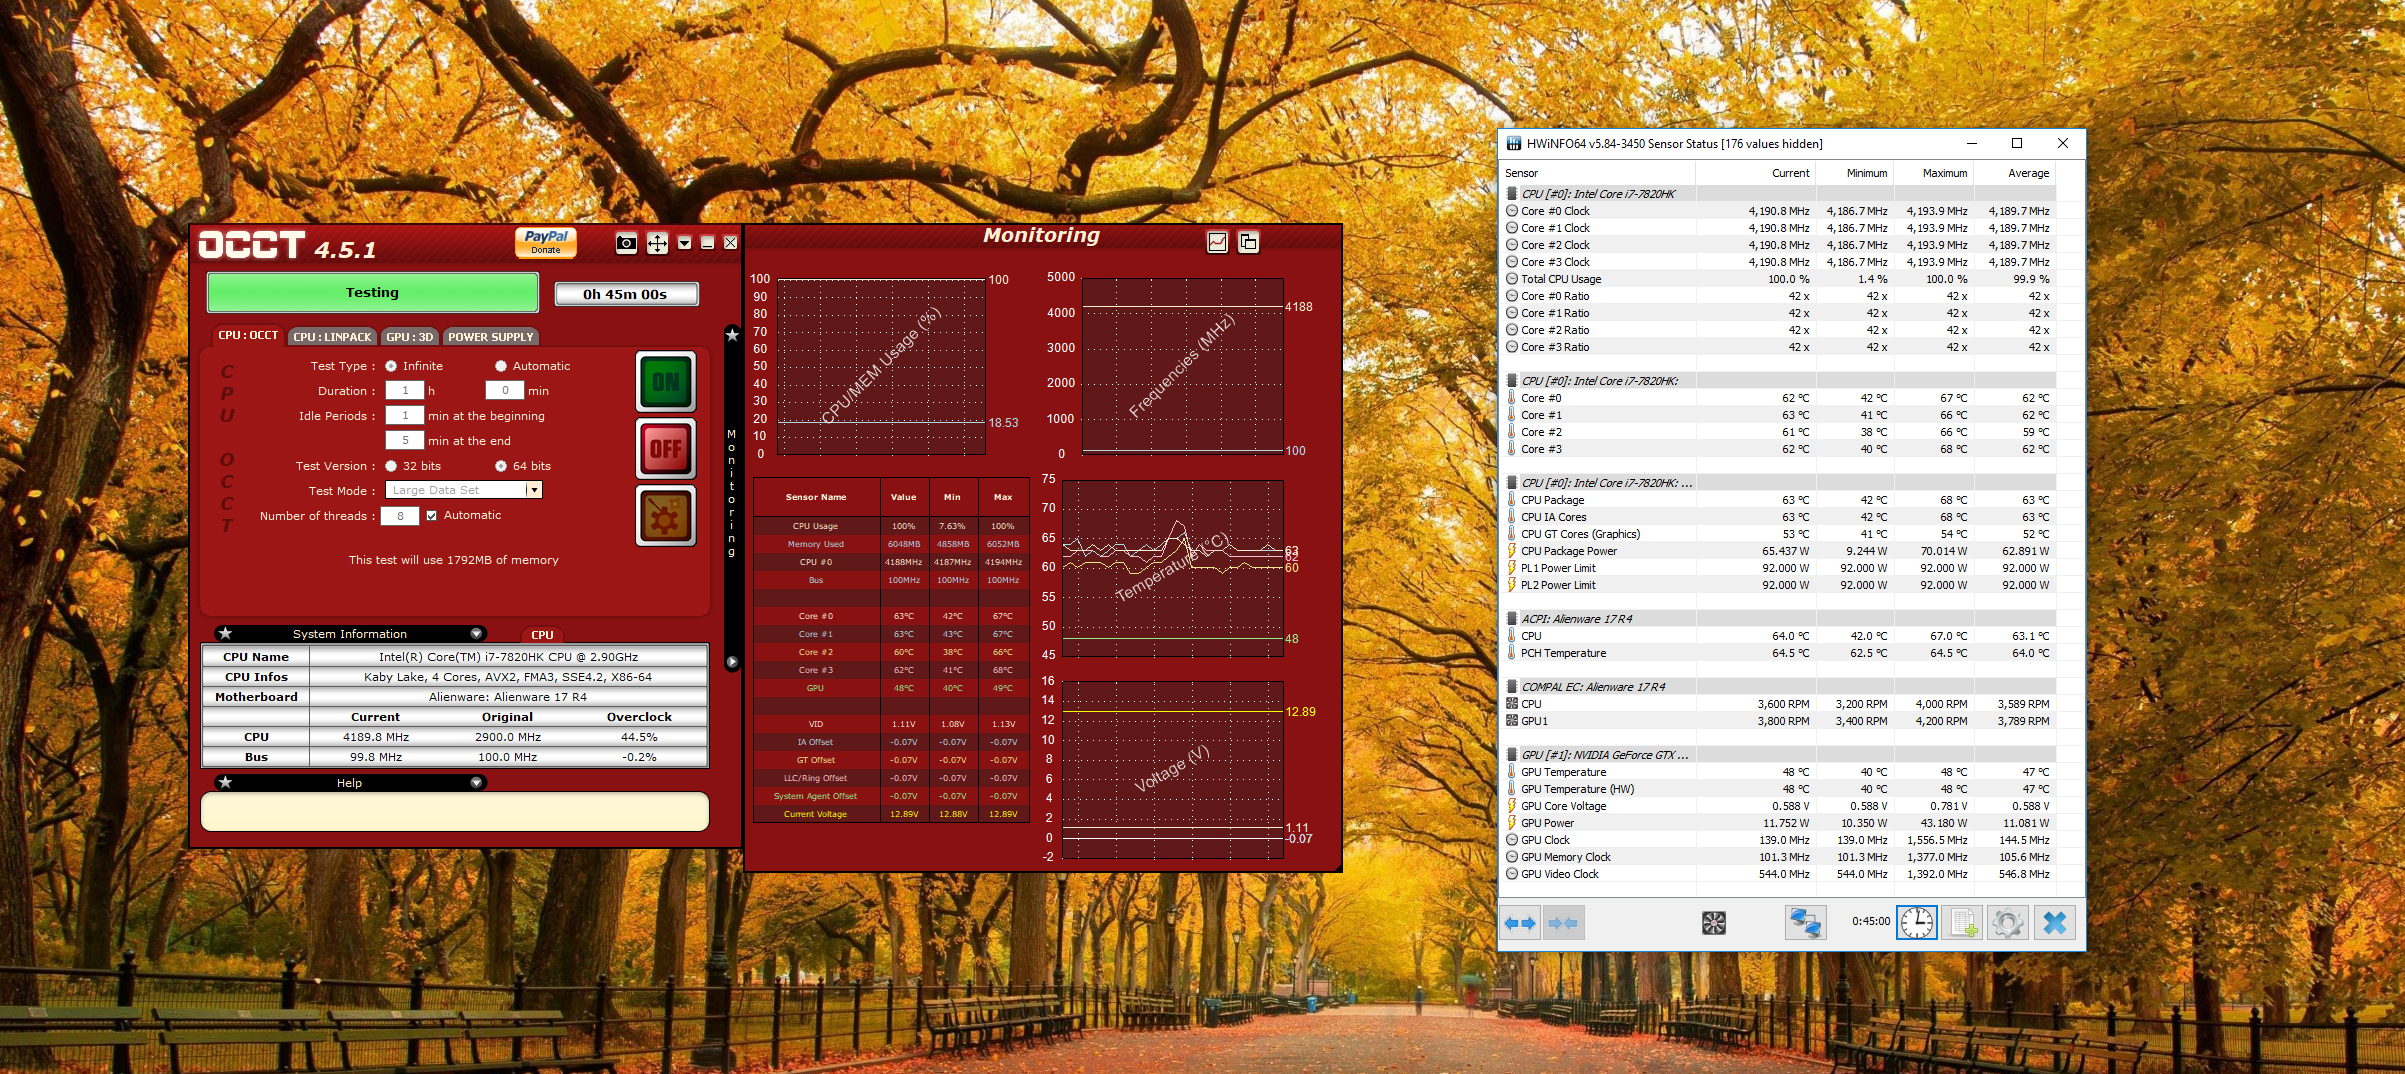Click the Monitoring detach windows icon
2405x1074 pixels.
1248,242
